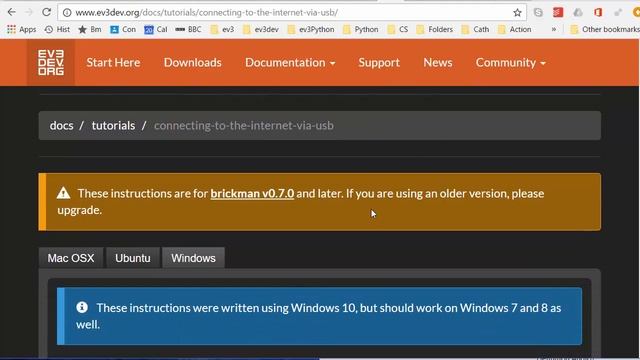Click the docs breadcrumb link
Viewport: 640px width, 360px height.
pyautogui.click(x=62, y=125)
